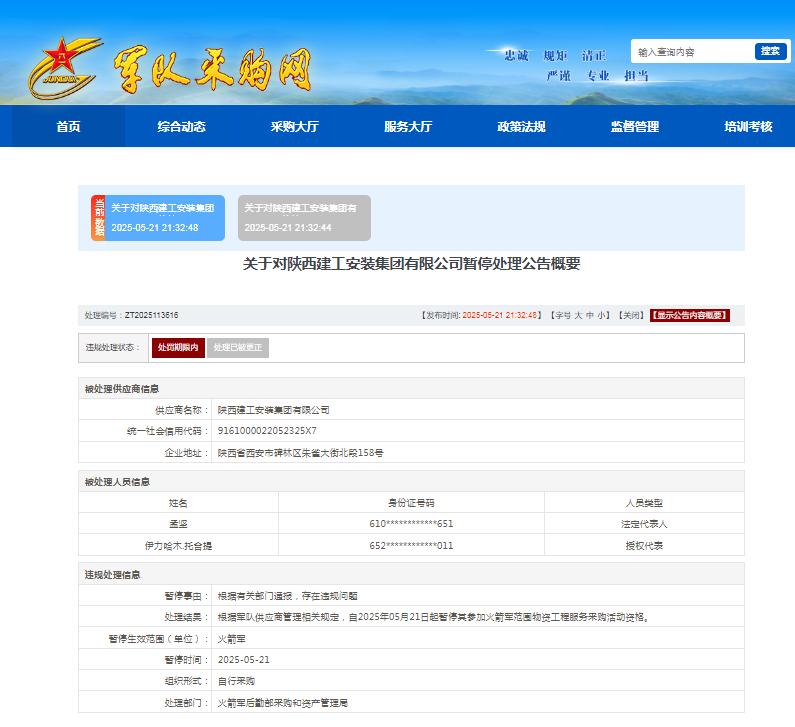Click the 法定代表人 cell
Image resolution: width=795 pixels, height=727 pixels.
(x=644, y=524)
